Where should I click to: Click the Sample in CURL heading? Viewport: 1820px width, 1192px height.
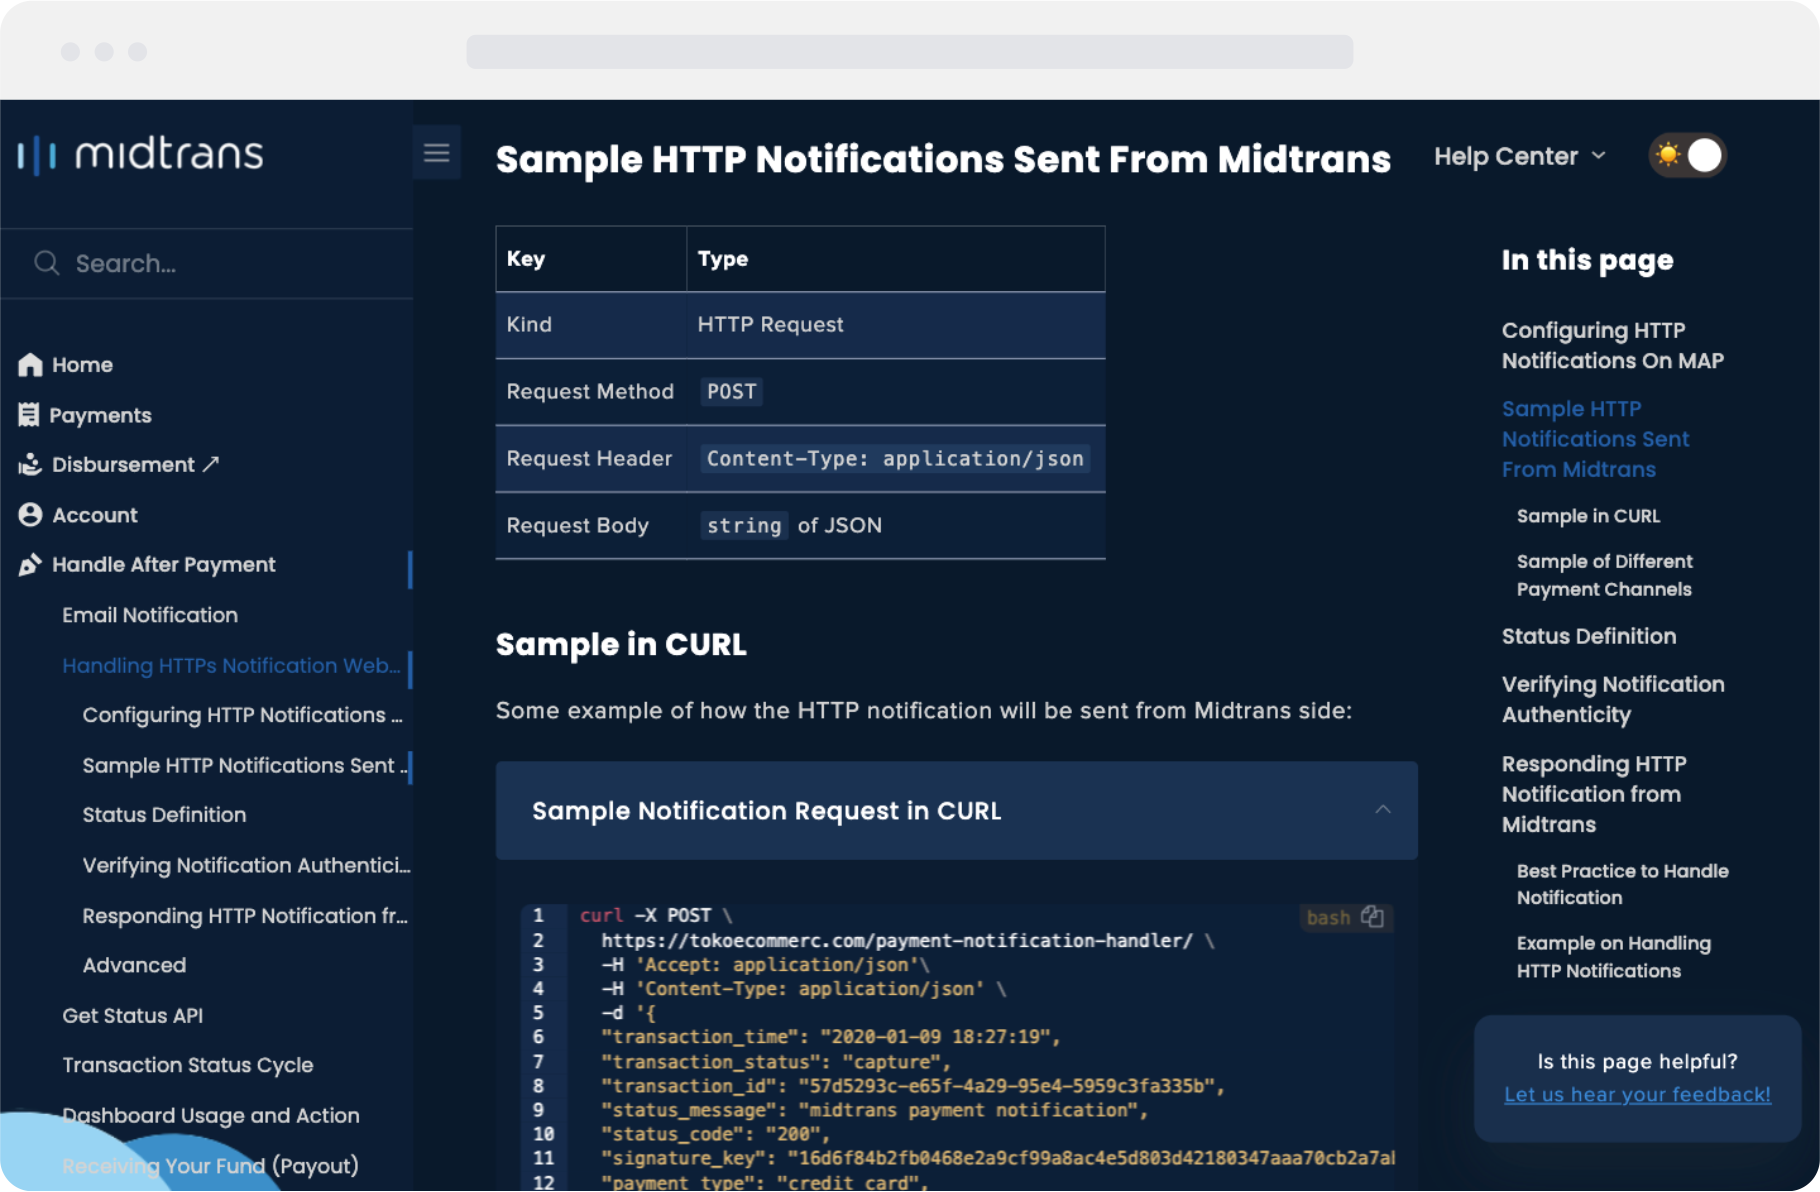pos(621,644)
